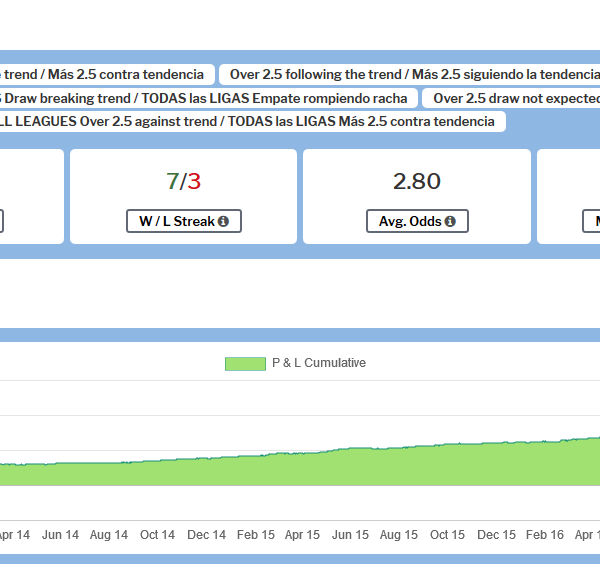Click the Aug 14 axis label
The height and width of the screenshot is (571, 600).
point(108,535)
